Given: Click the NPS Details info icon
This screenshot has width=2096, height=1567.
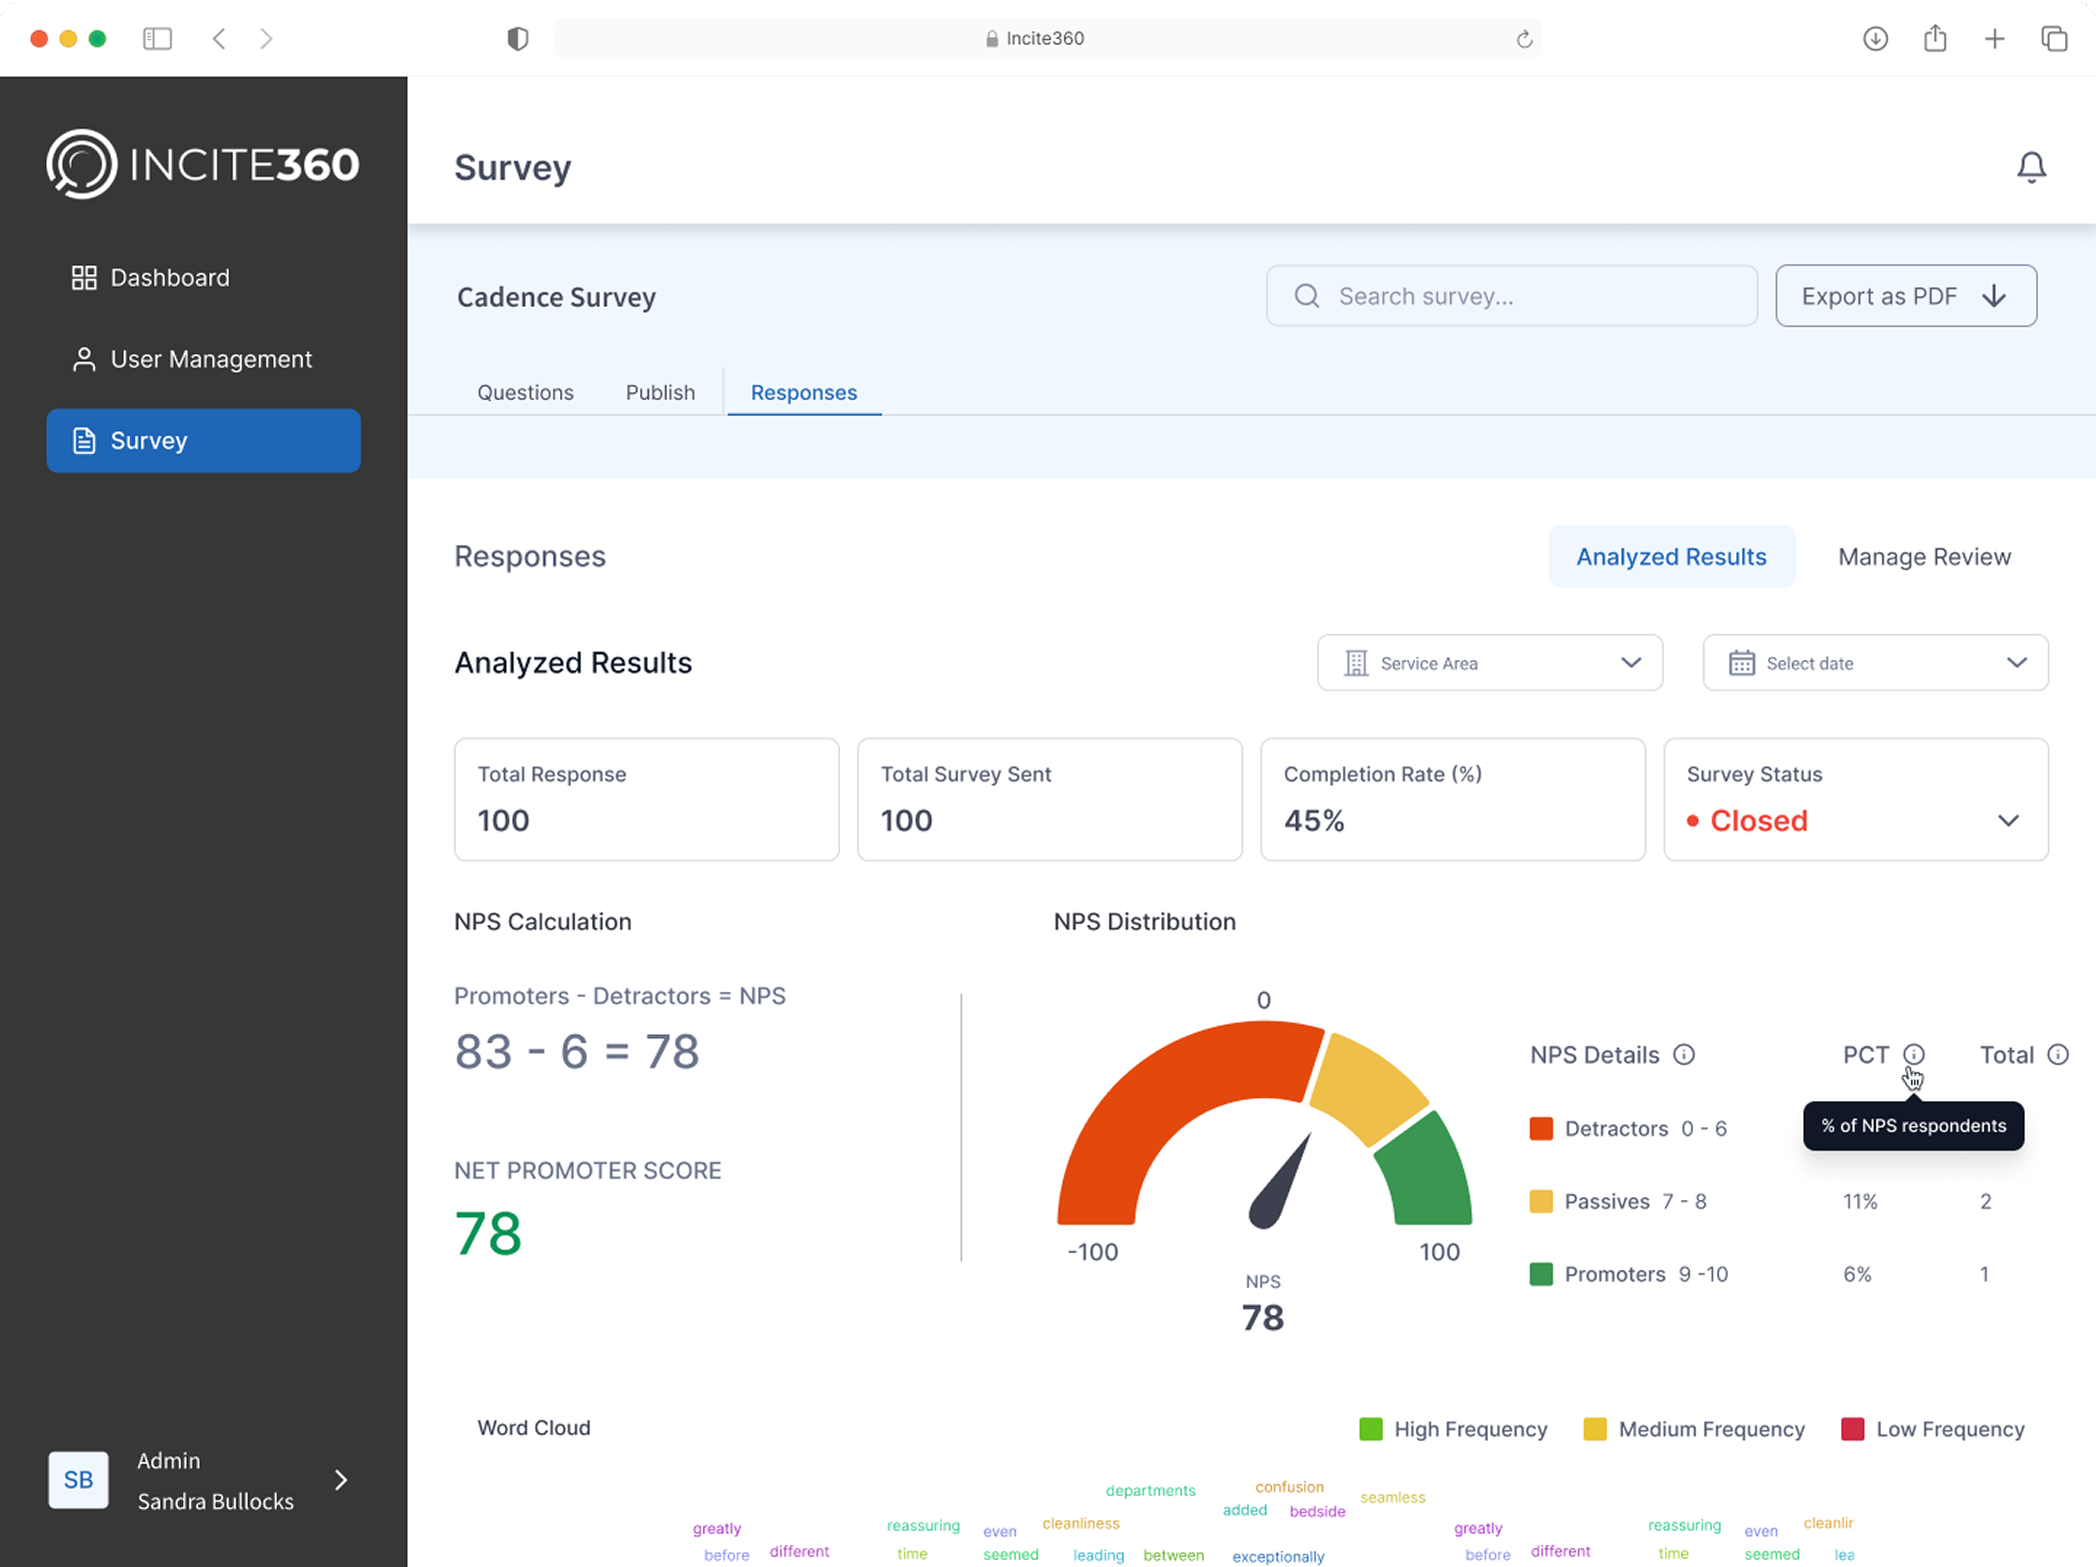Looking at the screenshot, I should click(x=1684, y=1054).
